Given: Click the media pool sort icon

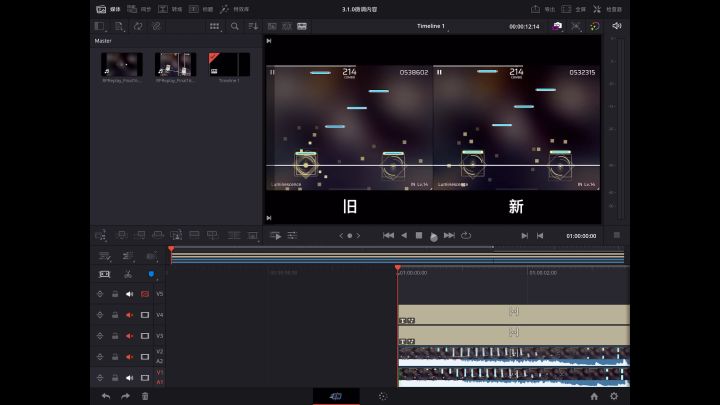Looking at the screenshot, I should tap(253, 26).
